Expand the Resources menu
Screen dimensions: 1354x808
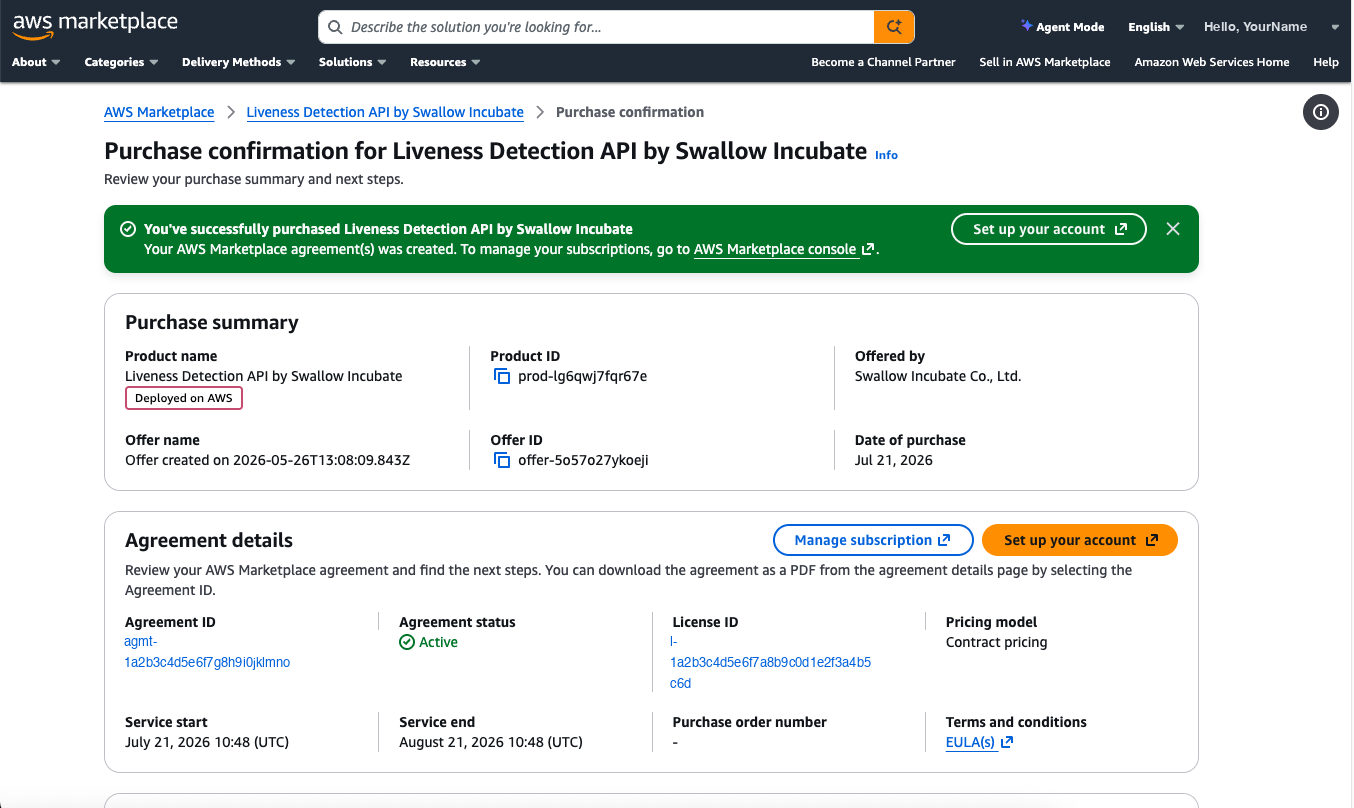pyautogui.click(x=445, y=62)
